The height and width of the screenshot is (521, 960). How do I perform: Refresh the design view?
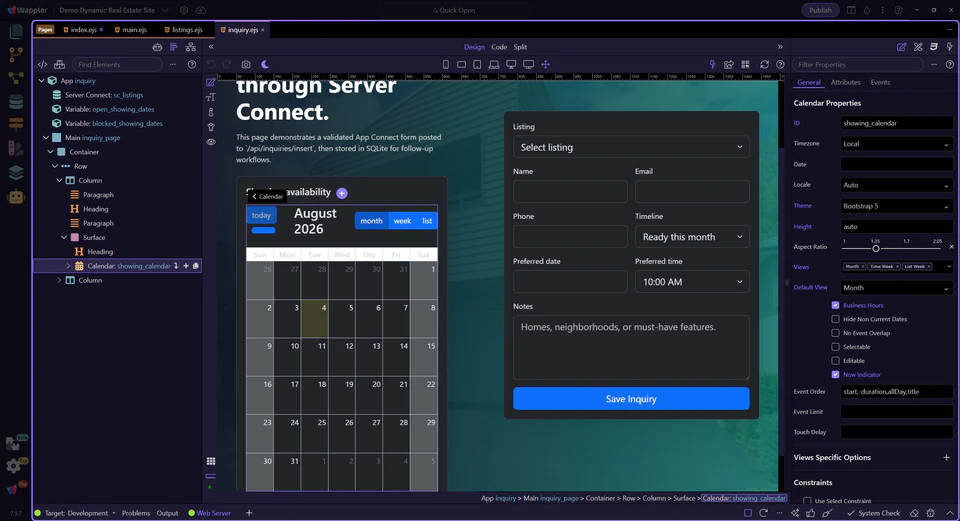pos(764,64)
